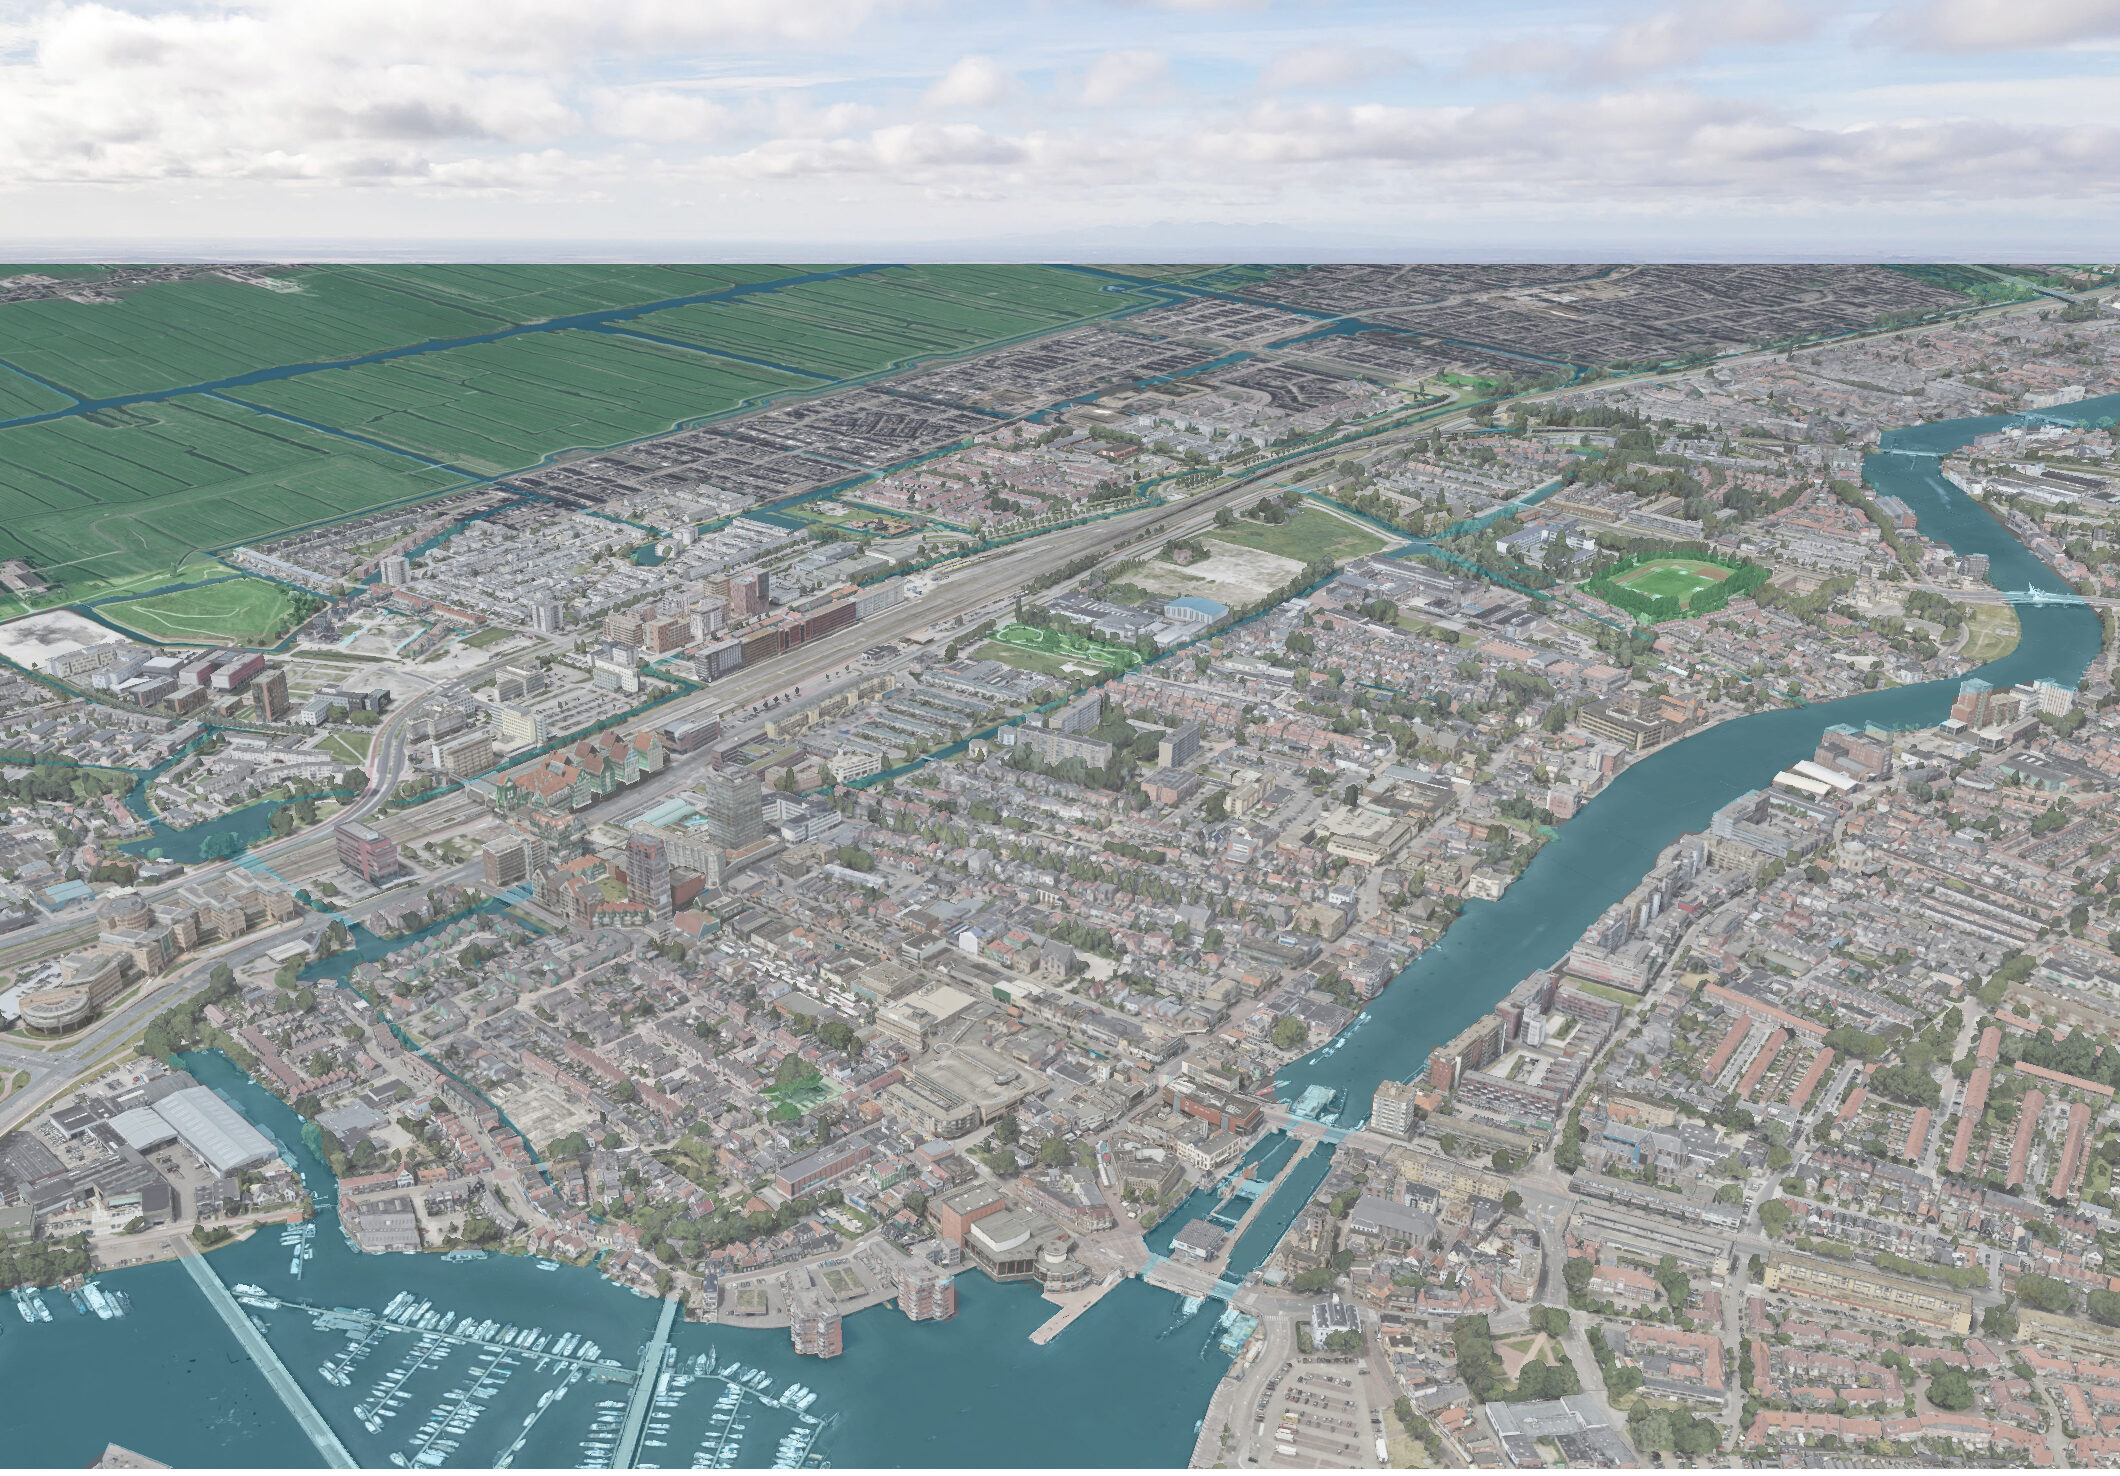Select the tall grey tower beside the station
This screenshot has height=1476, width=2120.
pyautogui.click(x=735, y=807)
